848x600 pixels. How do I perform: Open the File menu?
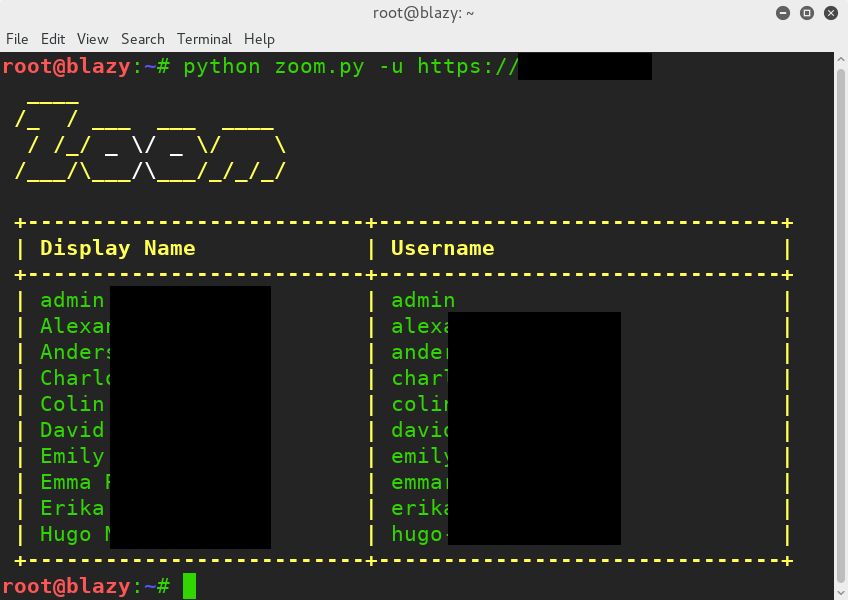pyautogui.click(x=17, y=39)
